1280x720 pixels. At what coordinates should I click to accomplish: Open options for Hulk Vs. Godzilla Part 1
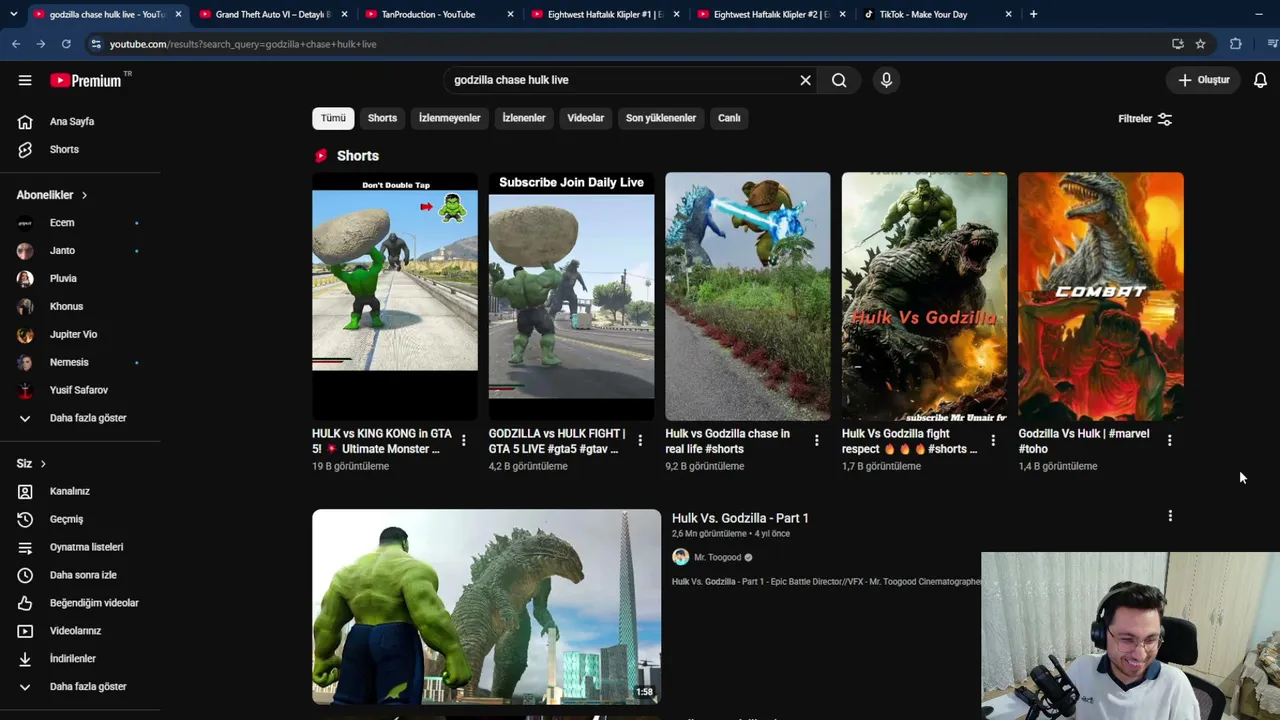(1170, 516)
